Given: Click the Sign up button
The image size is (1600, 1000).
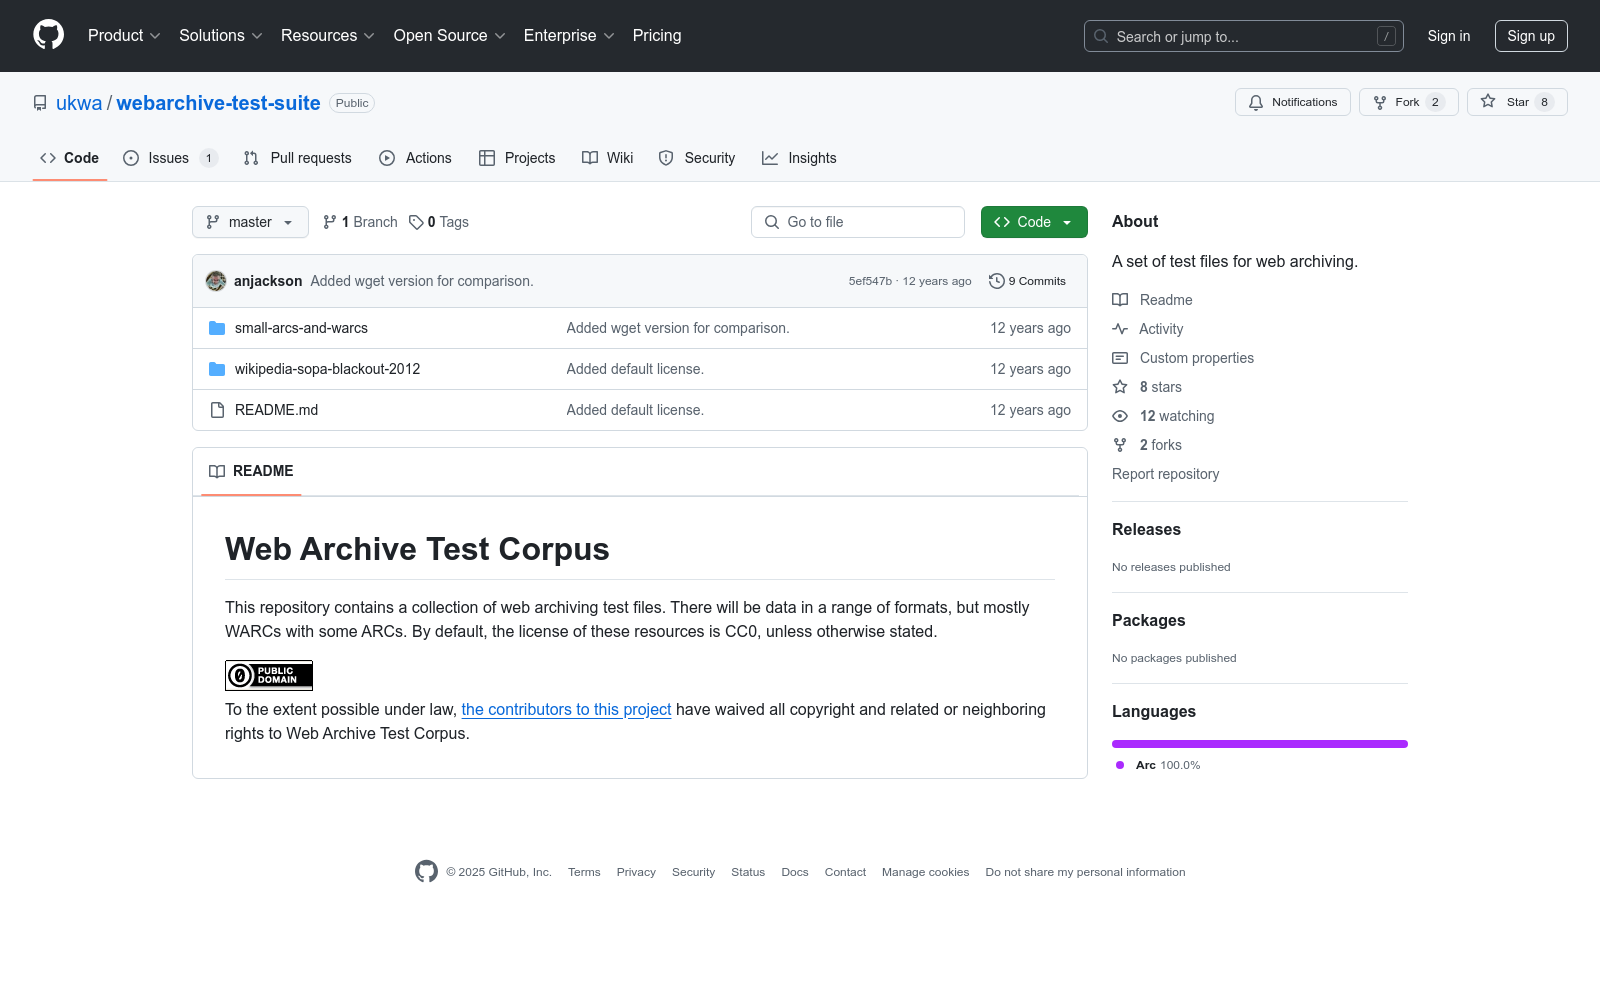Looking at the screenshot, I should (1531, 36).
